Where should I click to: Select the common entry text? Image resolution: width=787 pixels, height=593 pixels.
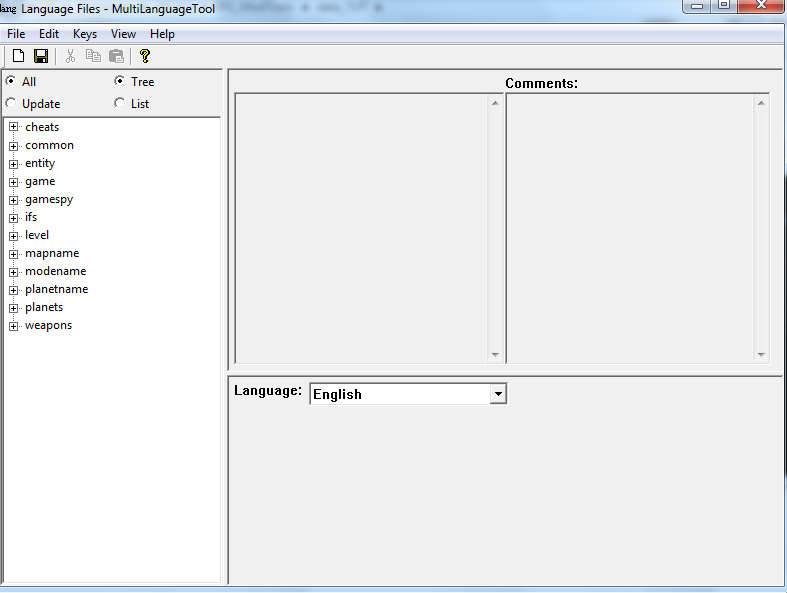[x=49, y=145]
